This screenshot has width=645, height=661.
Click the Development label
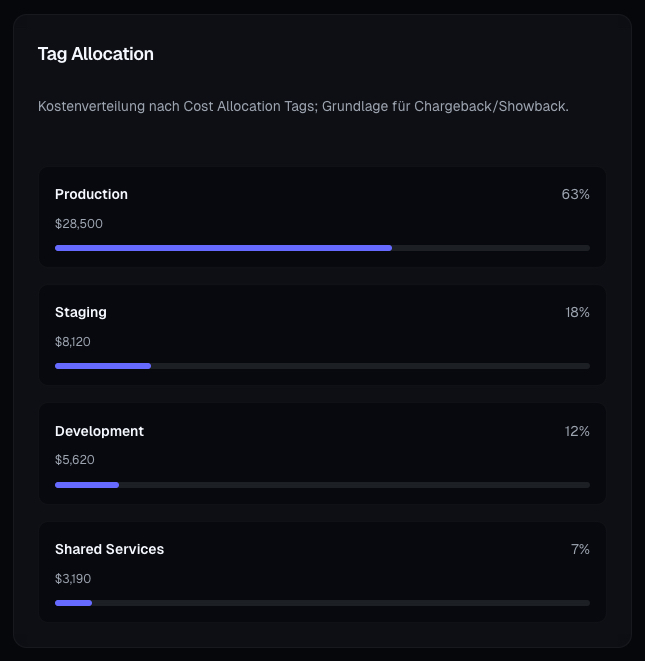click(x=99, y=431)
